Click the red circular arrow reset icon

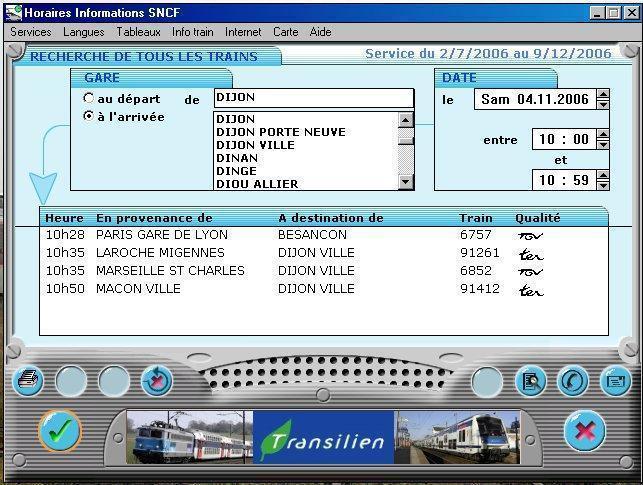click(x=157, y=380)
